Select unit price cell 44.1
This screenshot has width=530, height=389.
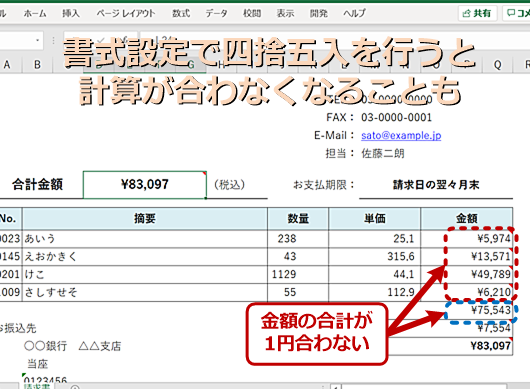pos(375,274)
